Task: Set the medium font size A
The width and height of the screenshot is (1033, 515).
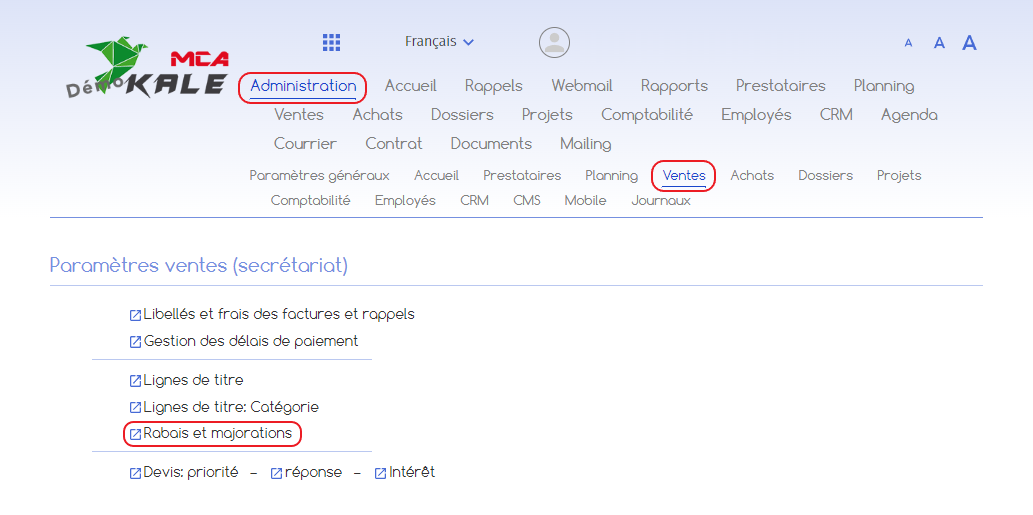Action: coord(939,43)
